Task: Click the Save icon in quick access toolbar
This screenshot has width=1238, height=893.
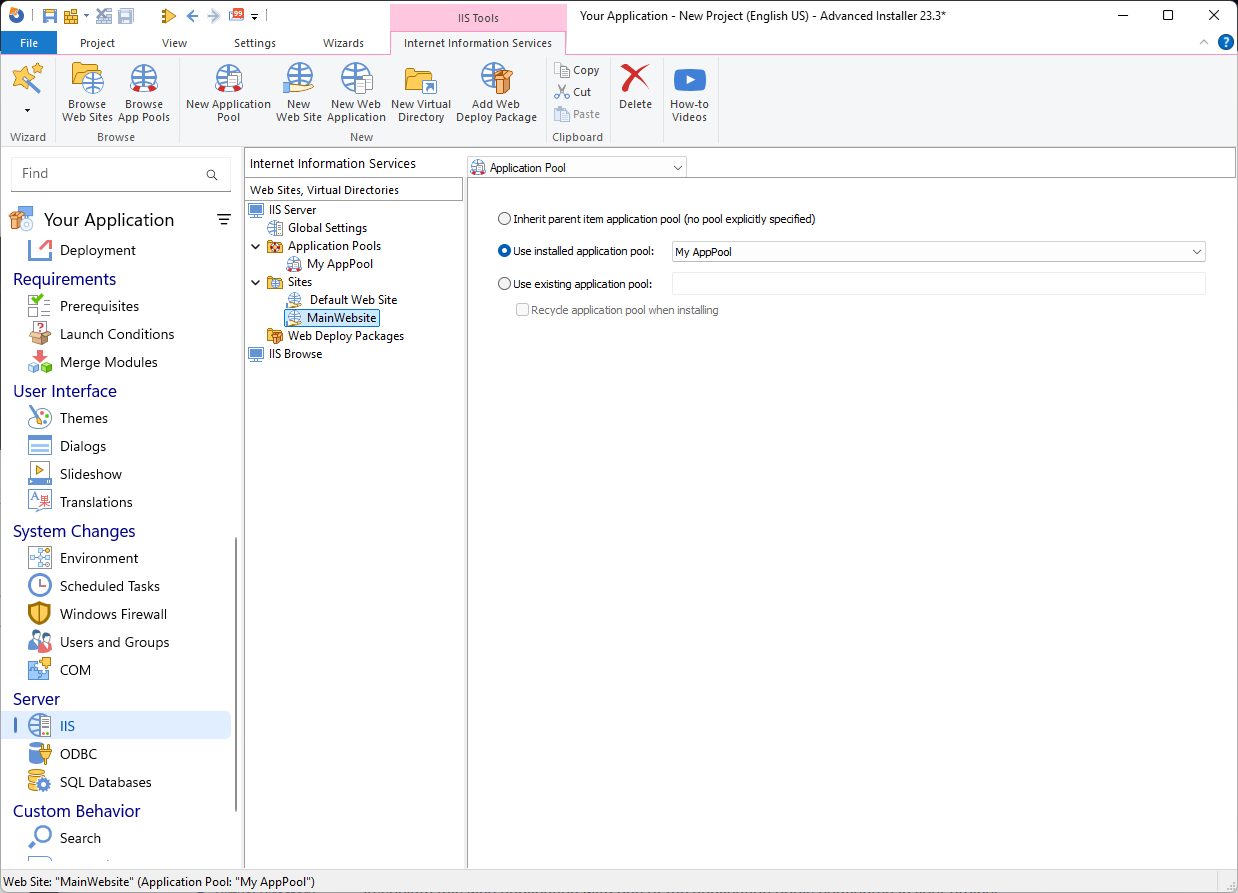Action: tap(49, 16)
